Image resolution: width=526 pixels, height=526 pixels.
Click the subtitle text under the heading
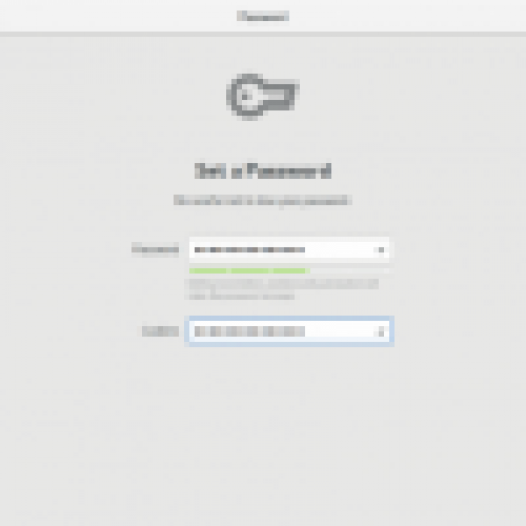263,201
